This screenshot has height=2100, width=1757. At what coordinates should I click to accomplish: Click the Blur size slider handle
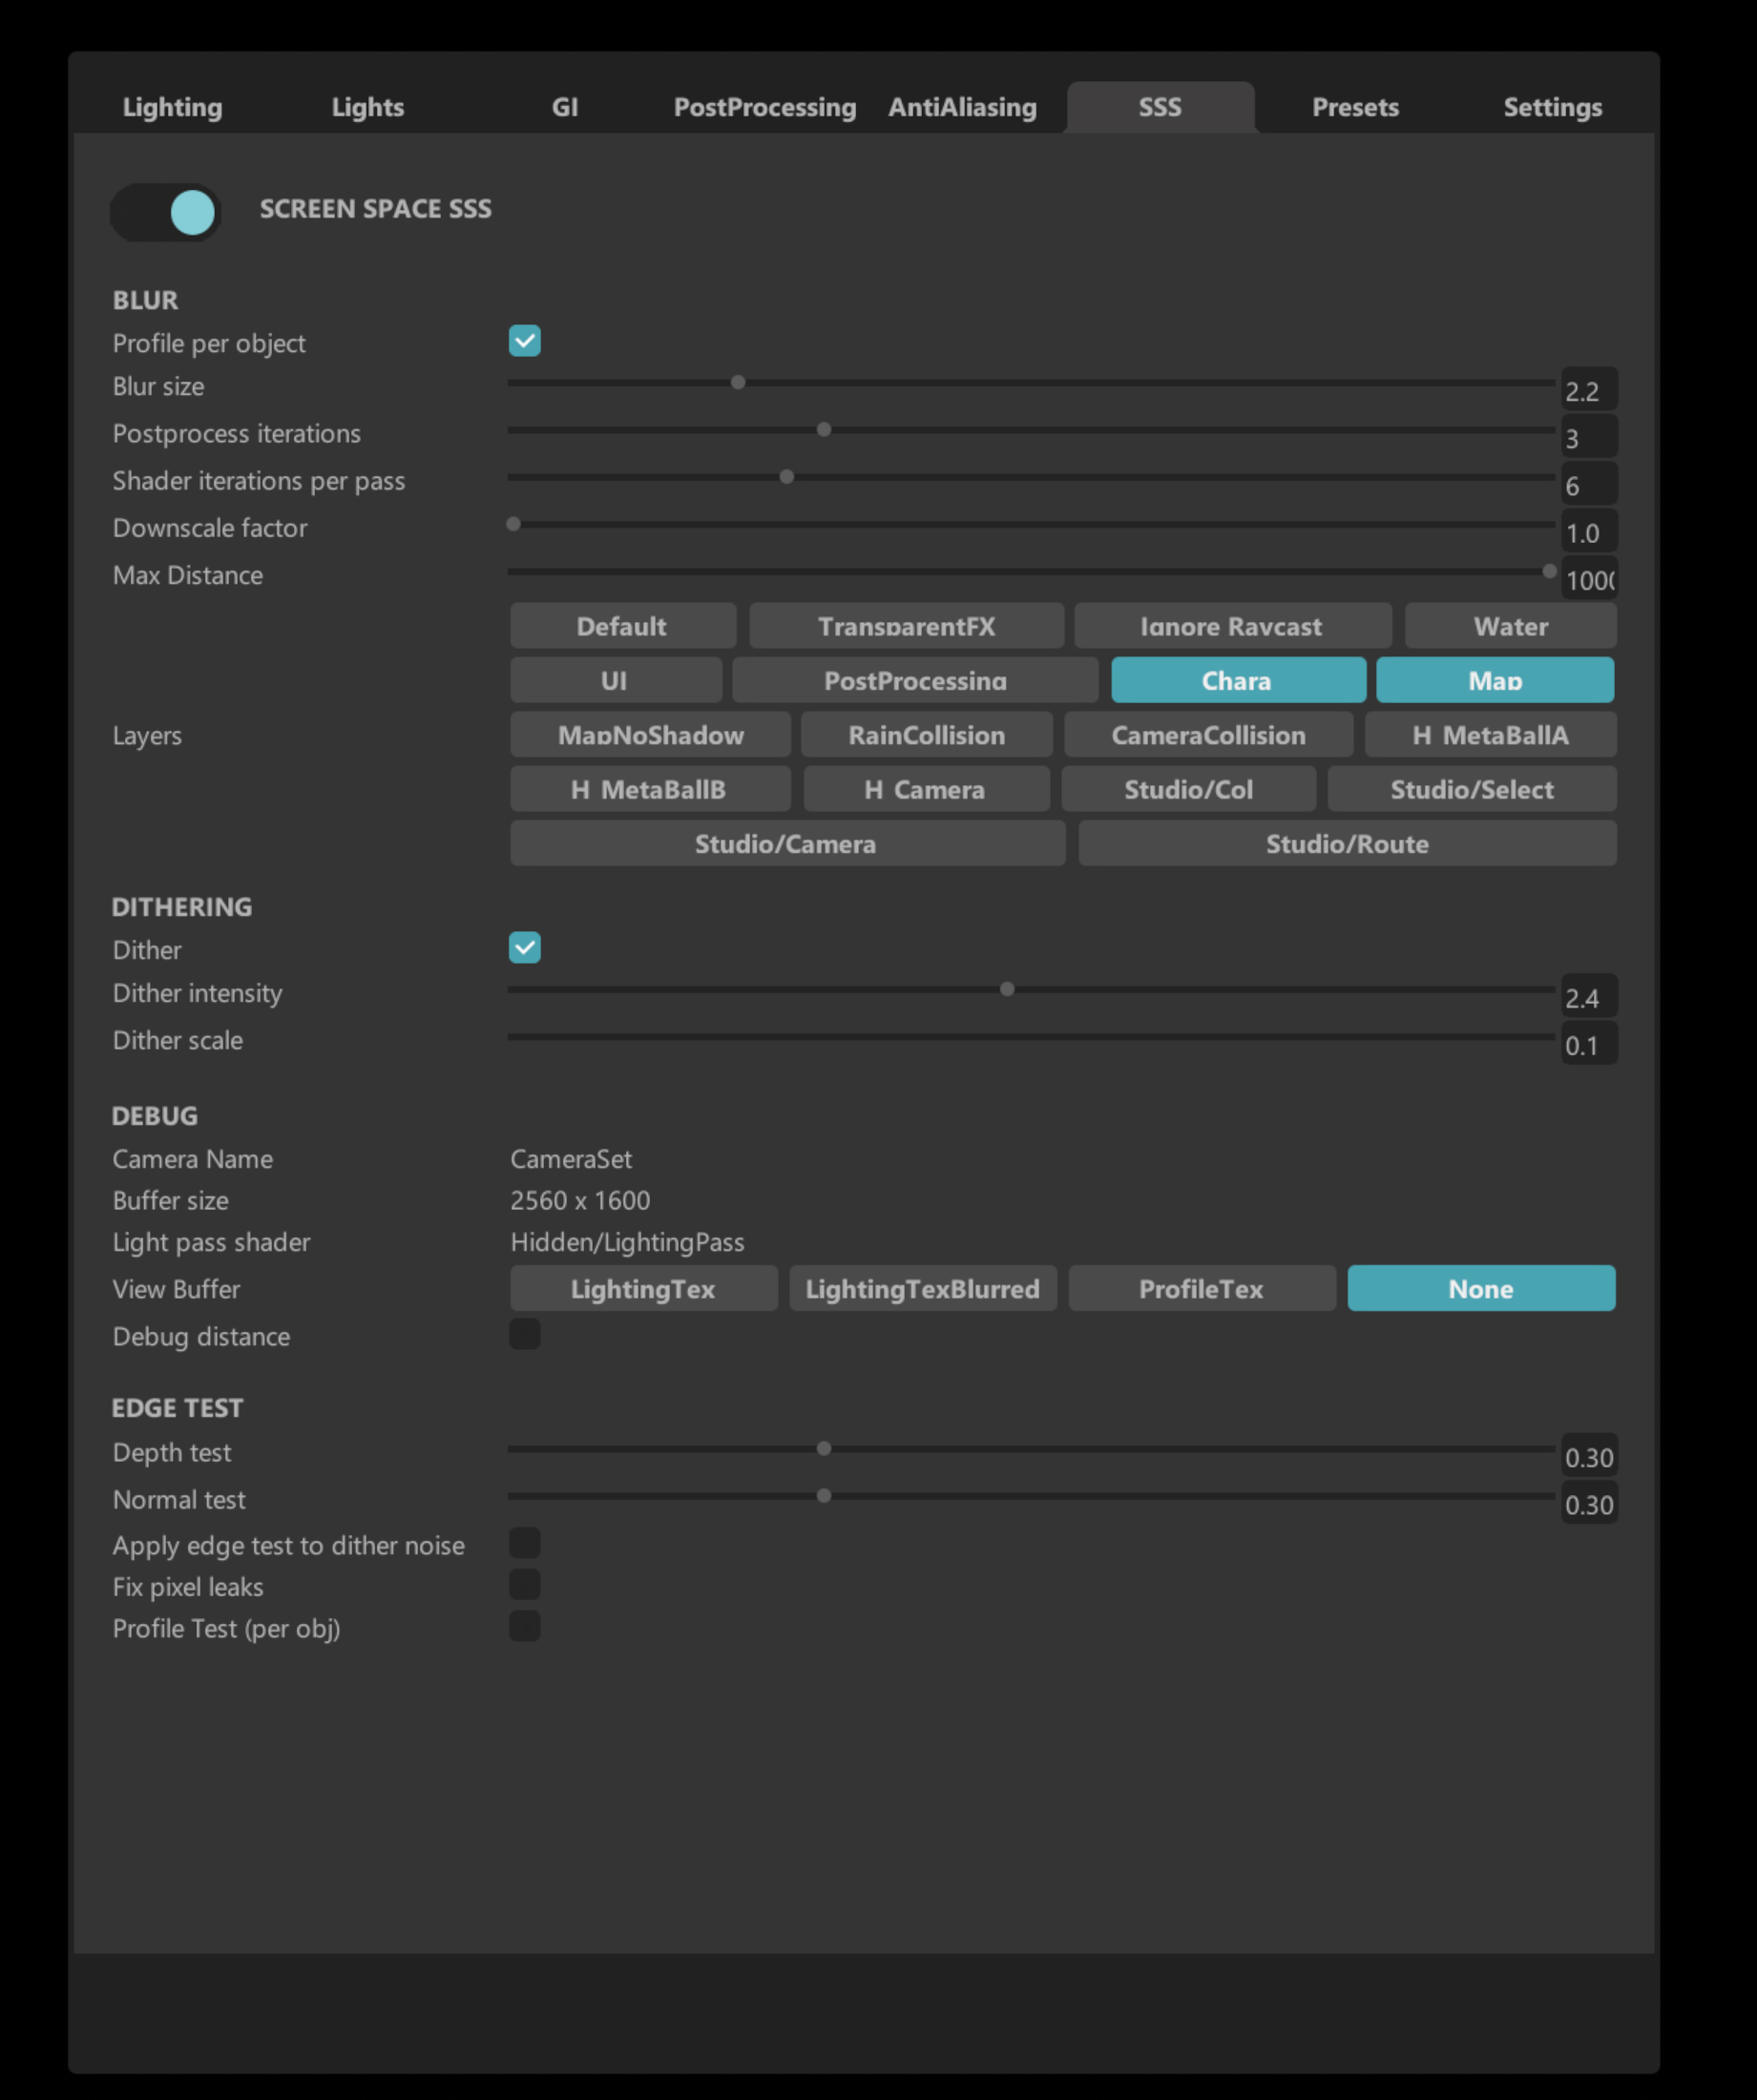coord(737,382)
